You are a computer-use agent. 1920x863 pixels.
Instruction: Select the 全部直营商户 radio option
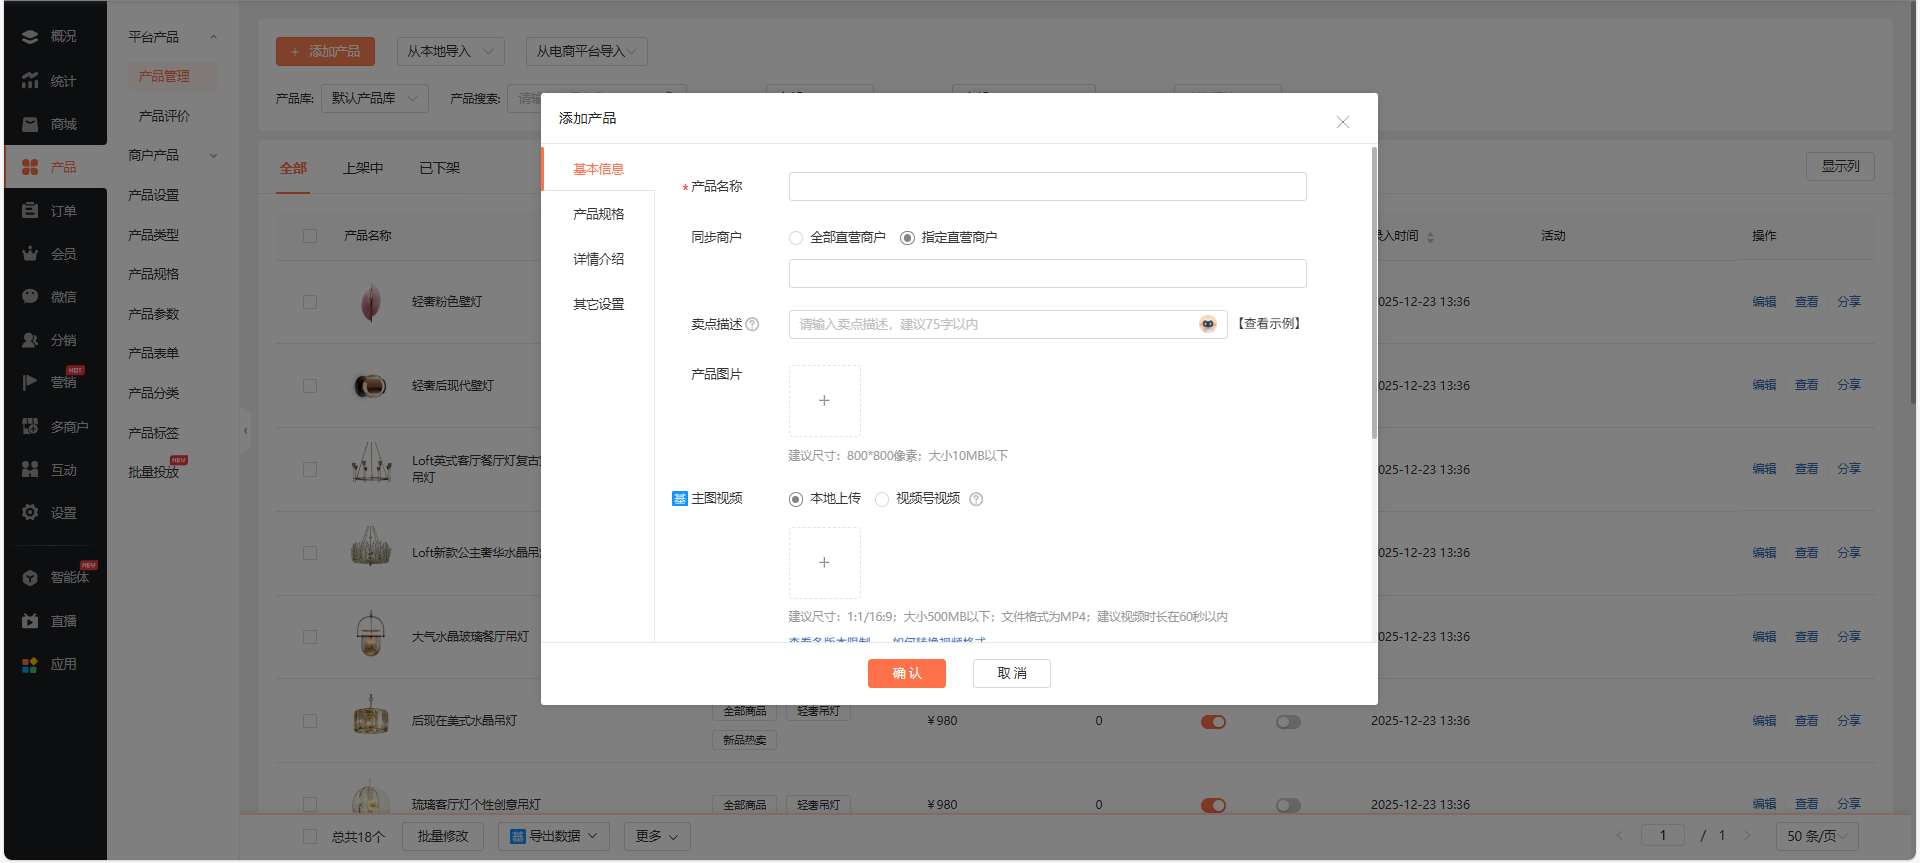point(796,238)
